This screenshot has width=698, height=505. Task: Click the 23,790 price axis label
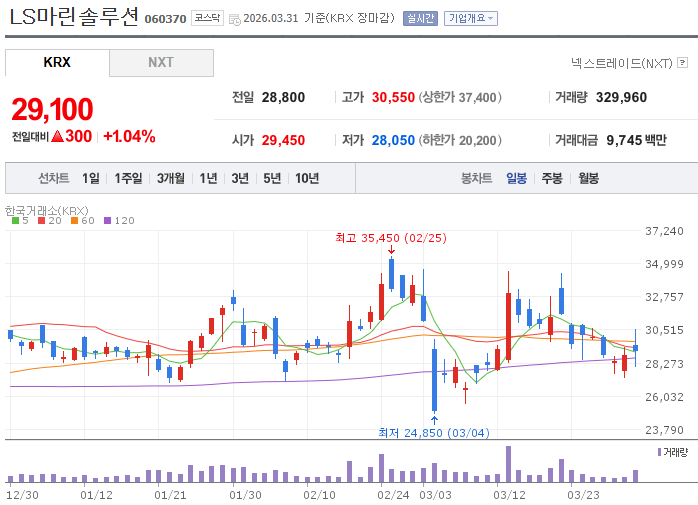(x=664, y=430)
